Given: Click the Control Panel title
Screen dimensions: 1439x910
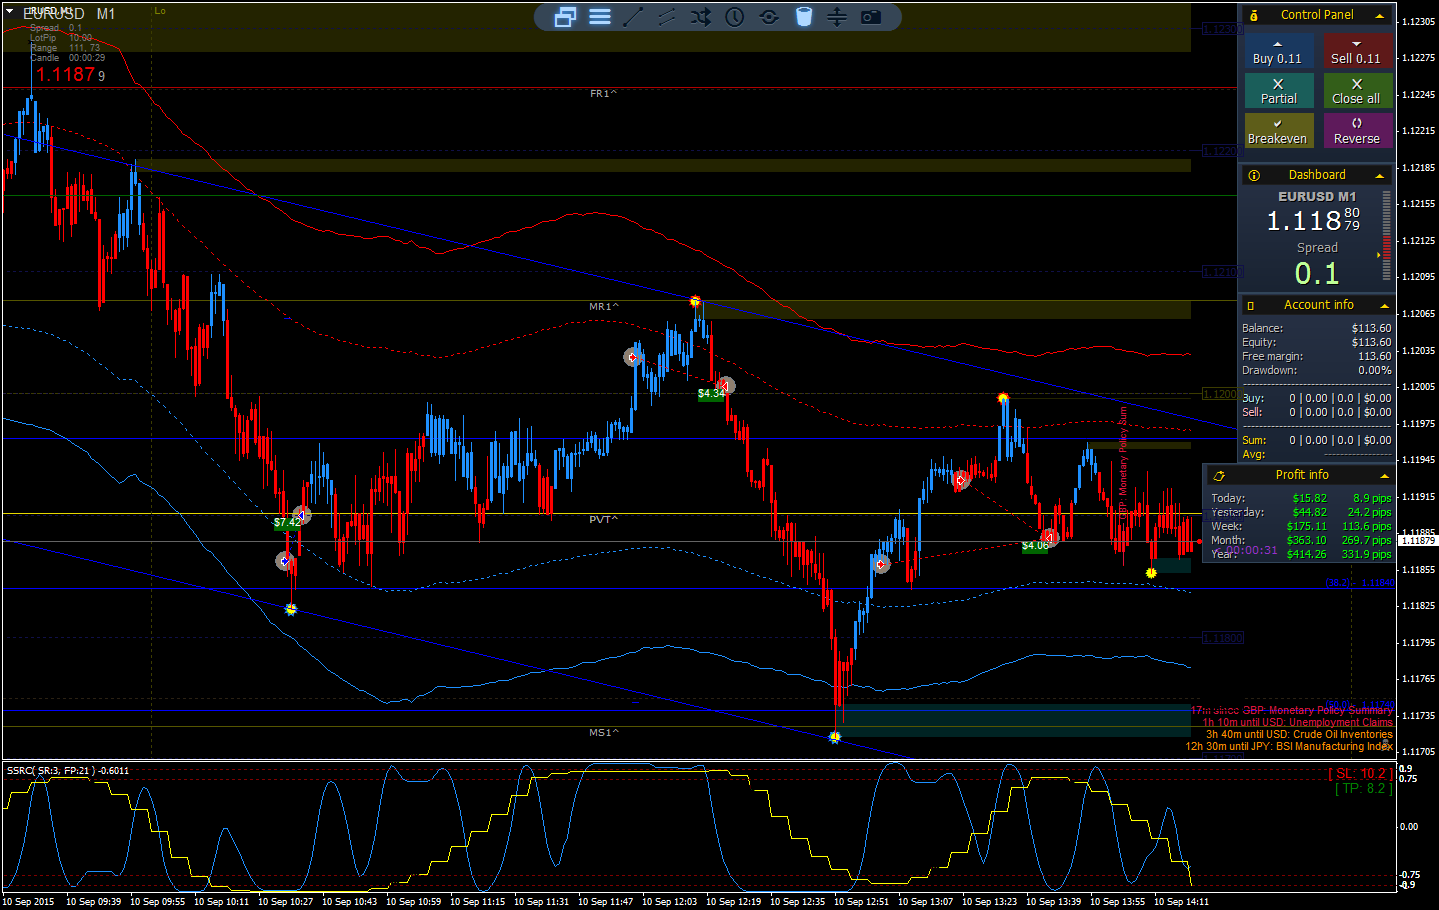Looking at the screenshot, I should point(1317,15).
